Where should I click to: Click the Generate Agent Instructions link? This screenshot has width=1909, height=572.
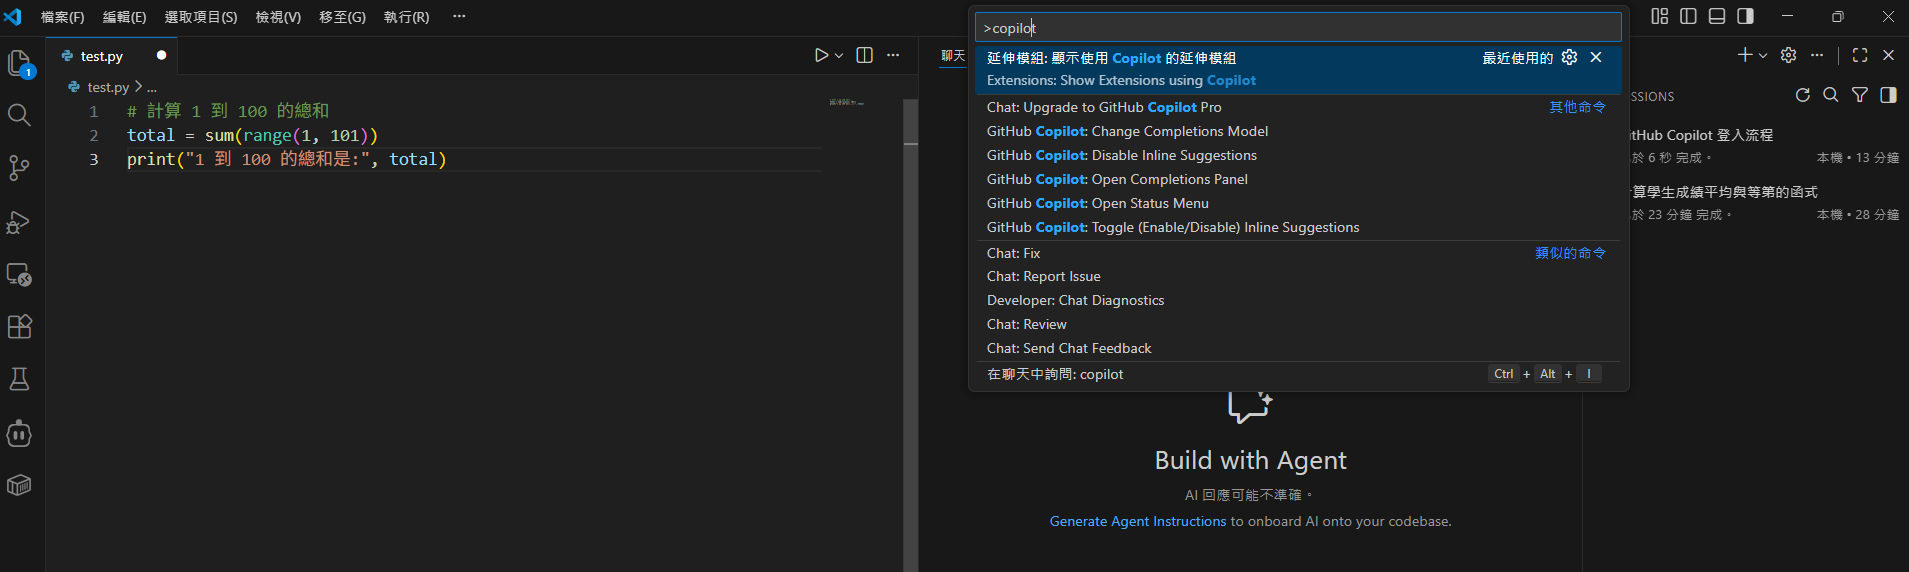click(1137, 521)
